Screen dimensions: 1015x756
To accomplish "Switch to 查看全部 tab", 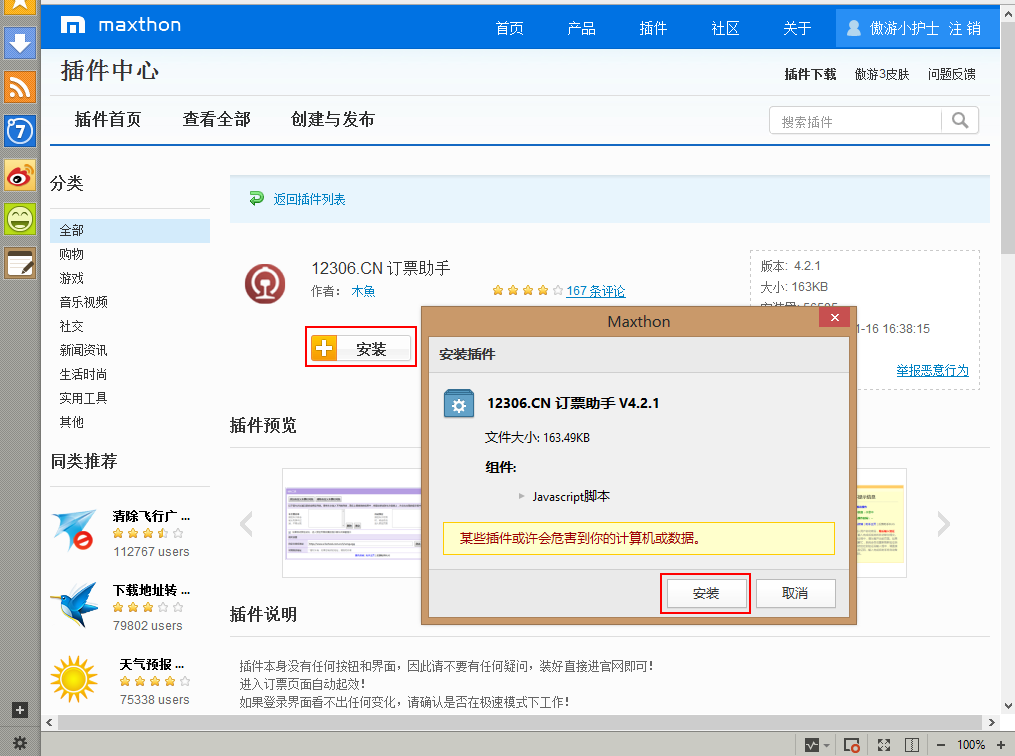I will (216, 119).
